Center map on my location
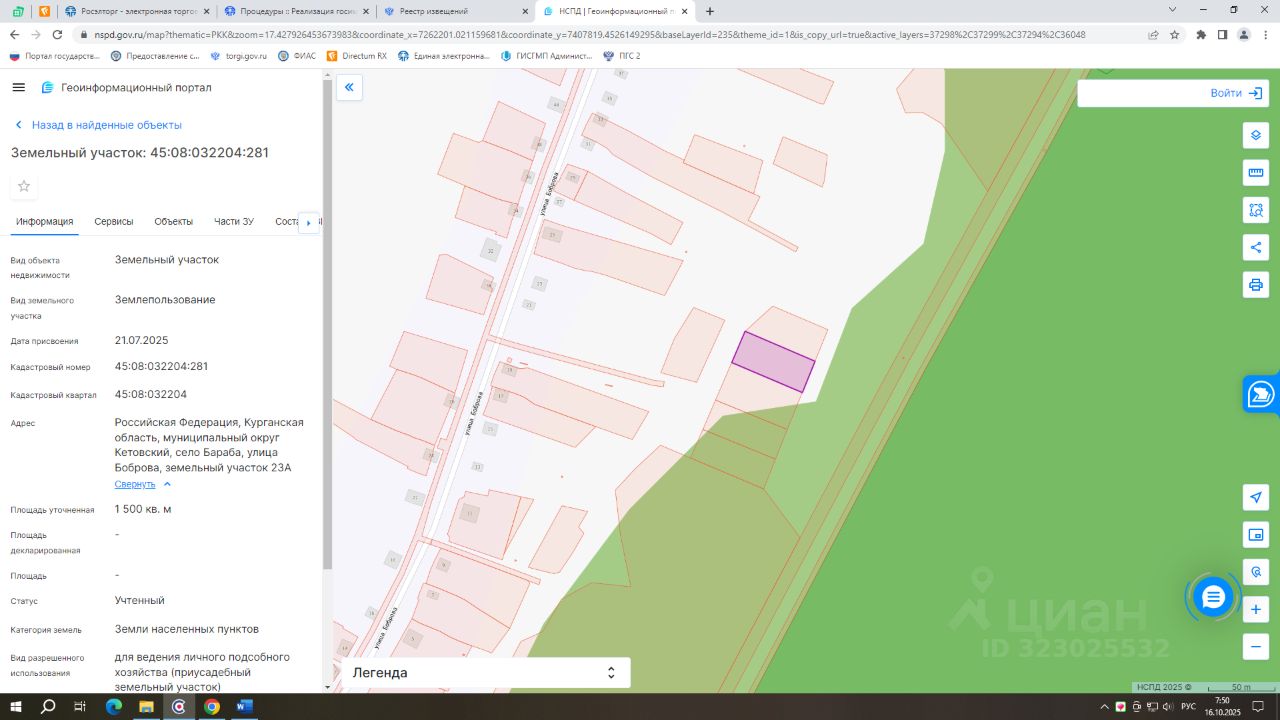The width and height of the screenshot is (1280, 720). (x=1256, y=497)
